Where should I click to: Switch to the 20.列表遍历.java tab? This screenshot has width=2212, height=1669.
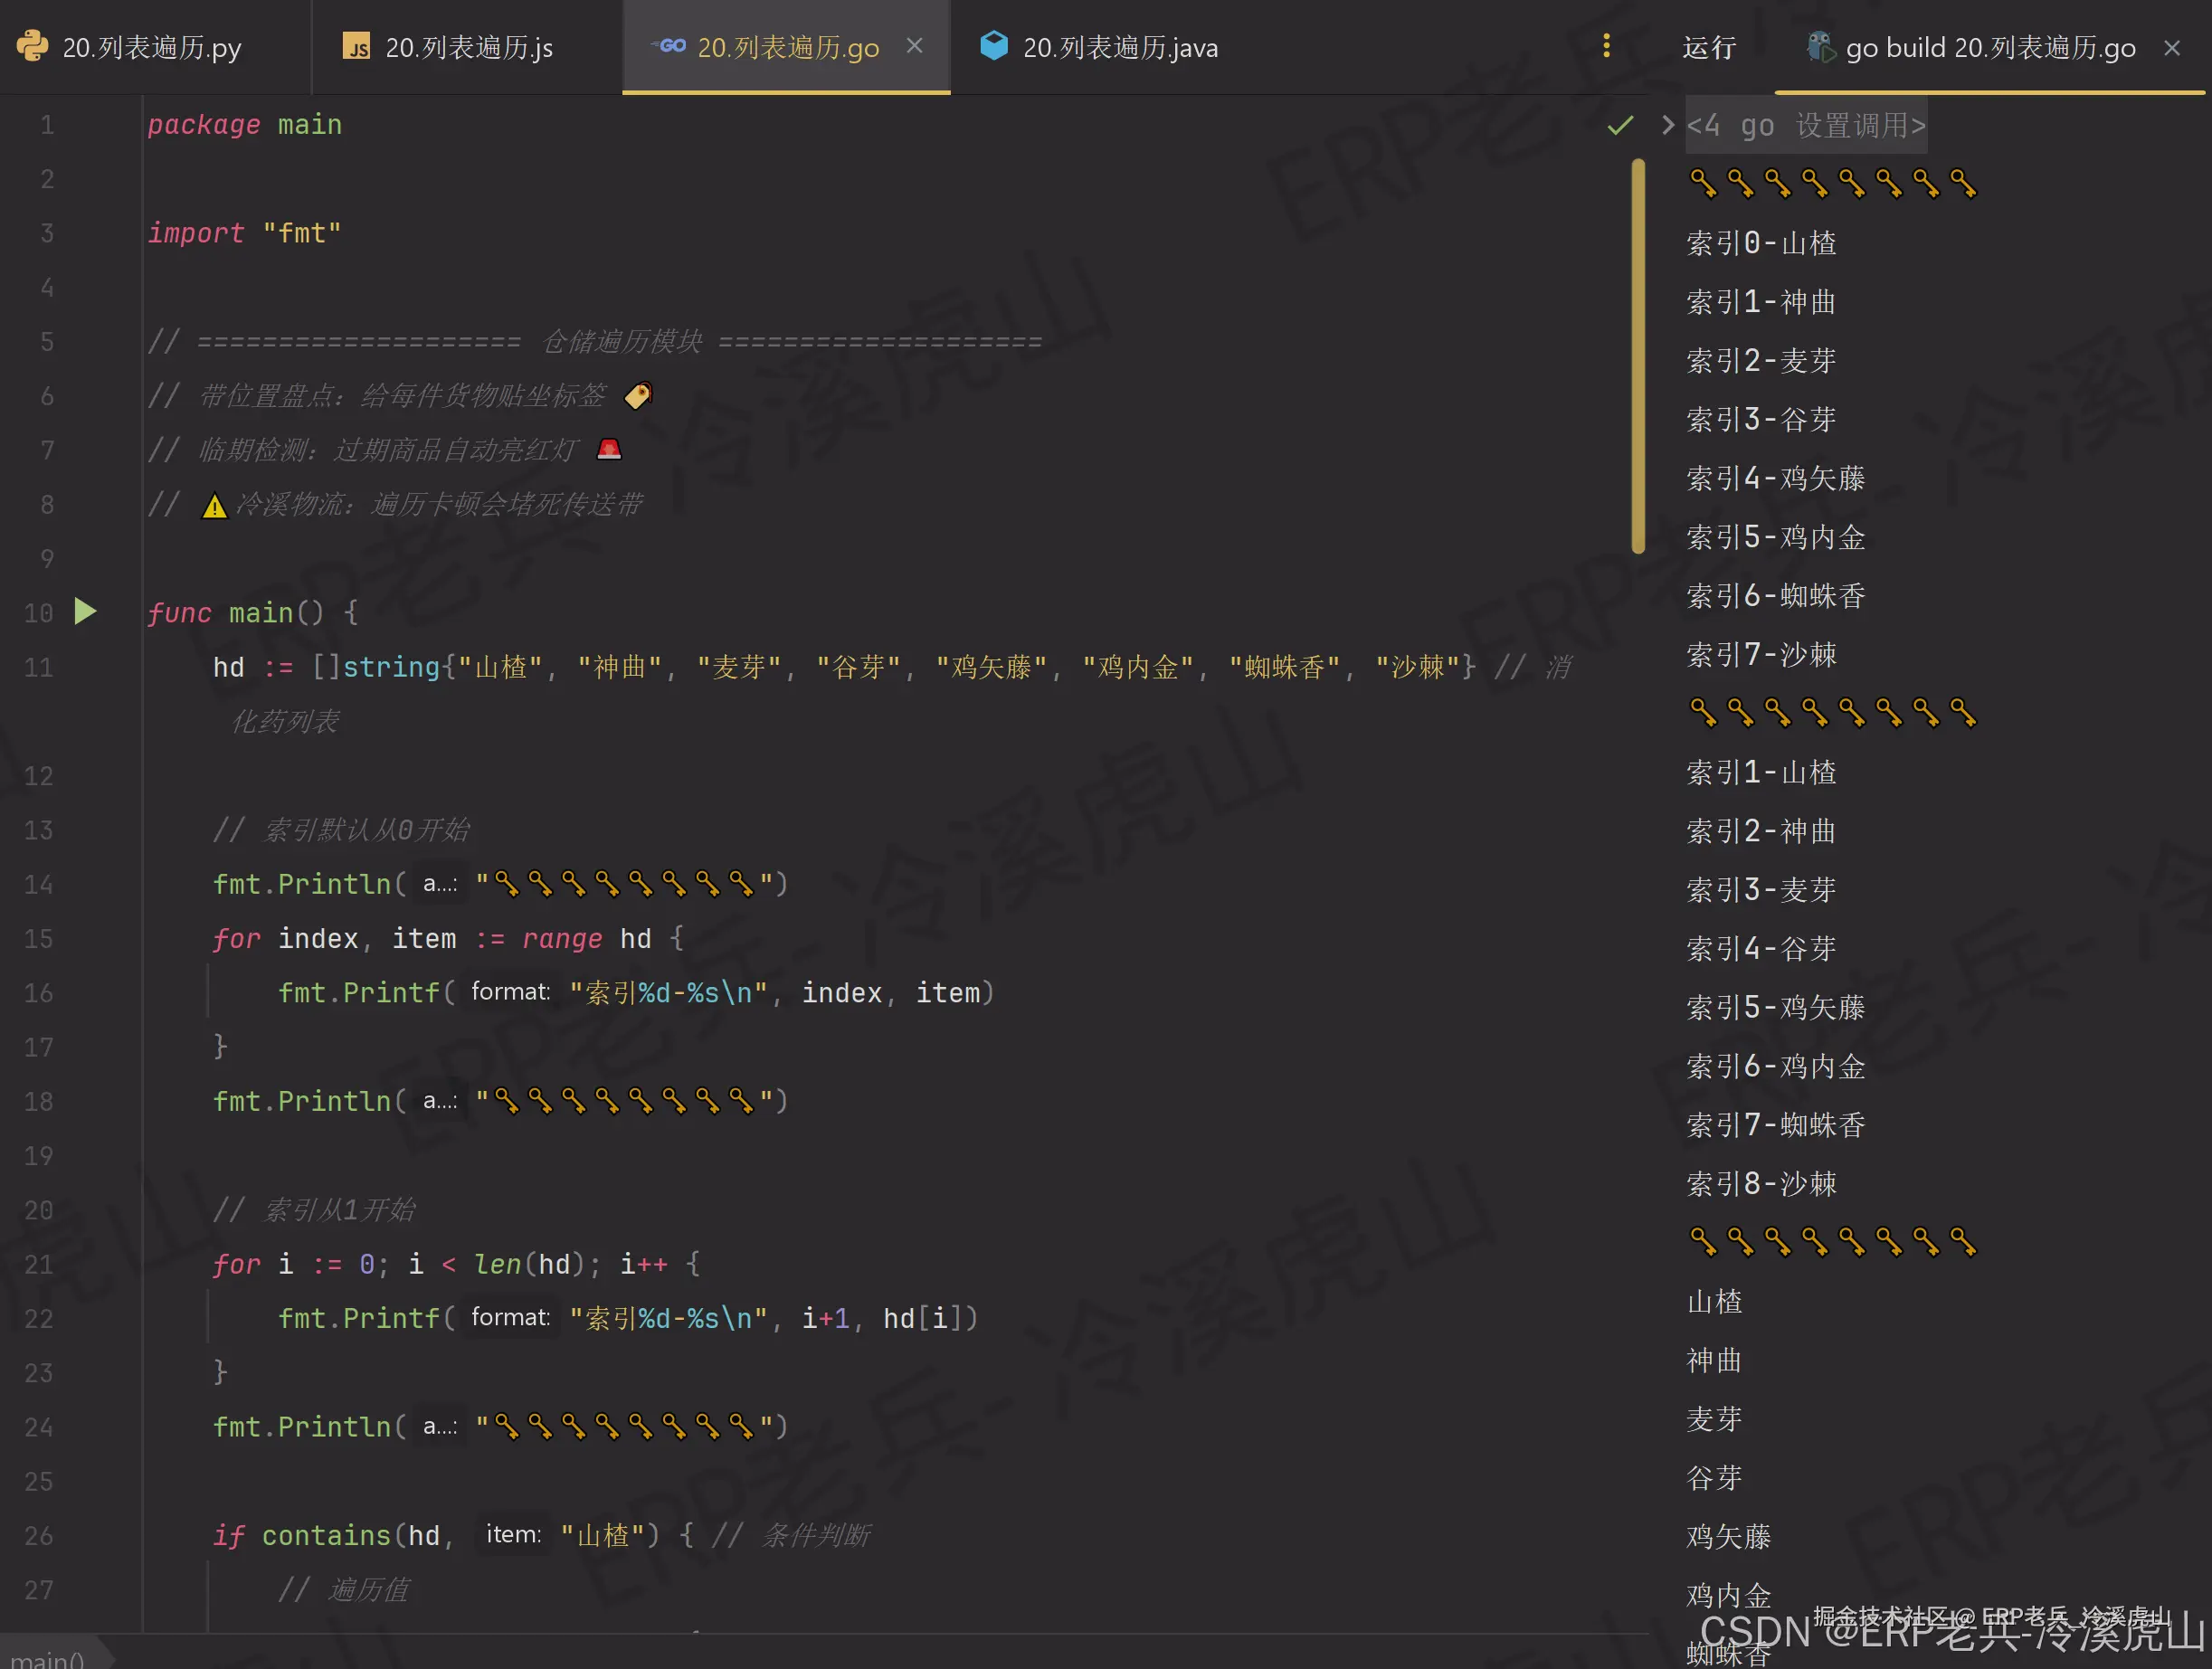point(1120,48)
